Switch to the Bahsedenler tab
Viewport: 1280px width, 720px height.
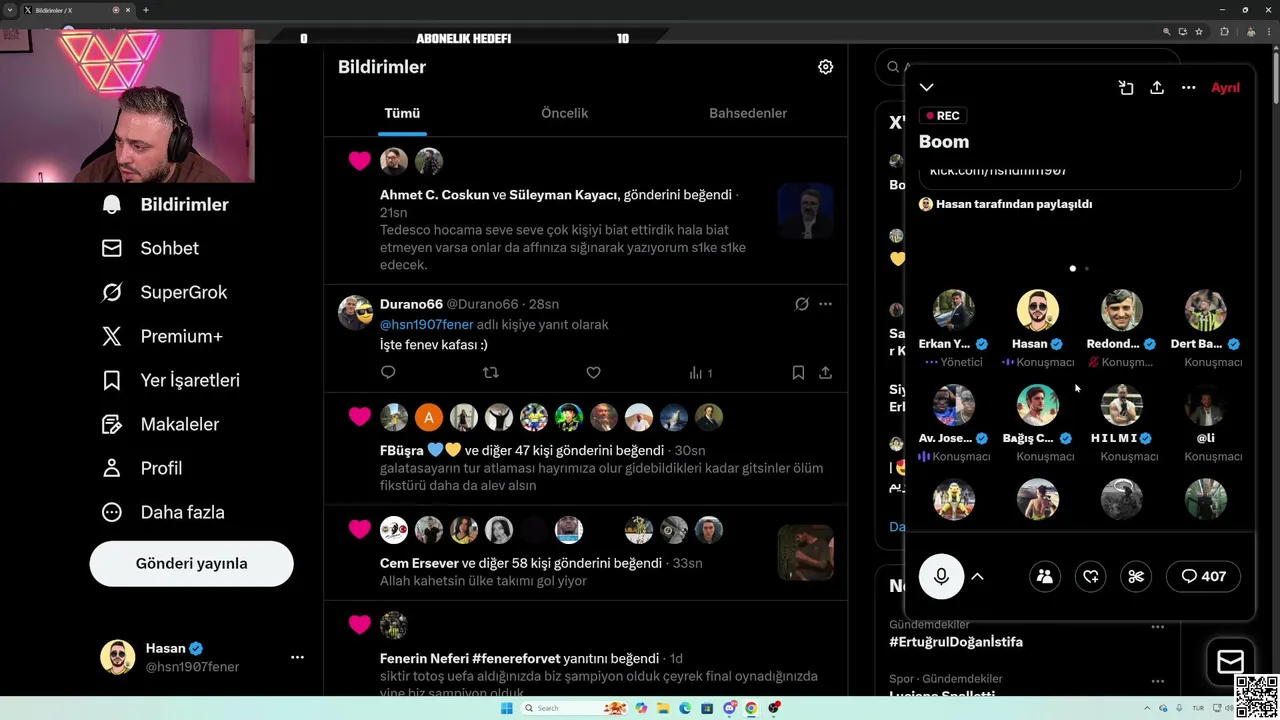point(748,113)
